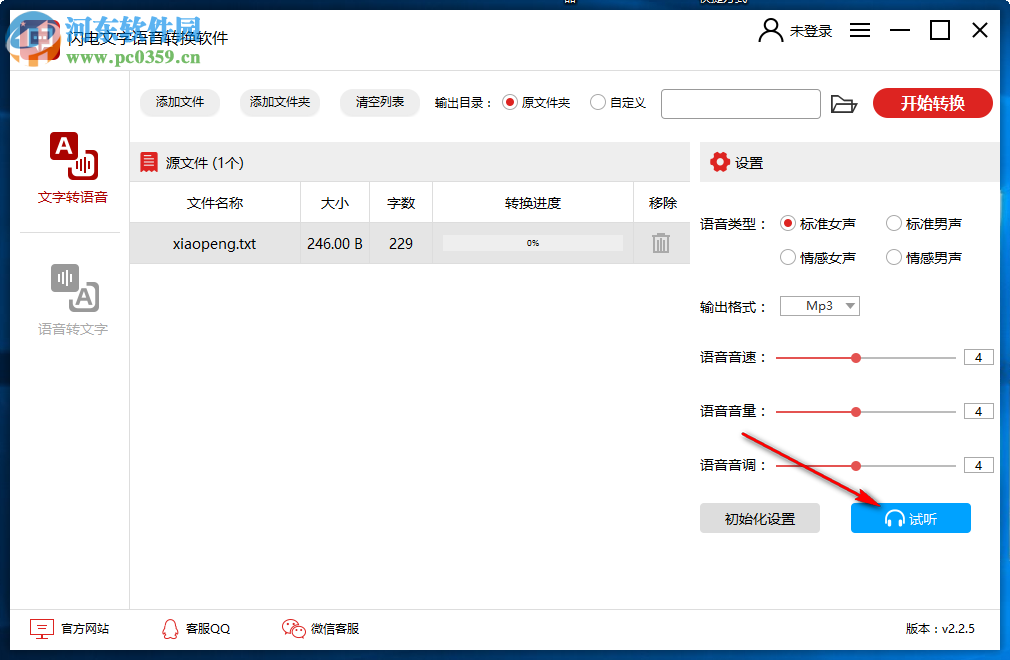1010x660 pixels.
Task: Choose 标准男声 voice type
Action: click(924, 223)
